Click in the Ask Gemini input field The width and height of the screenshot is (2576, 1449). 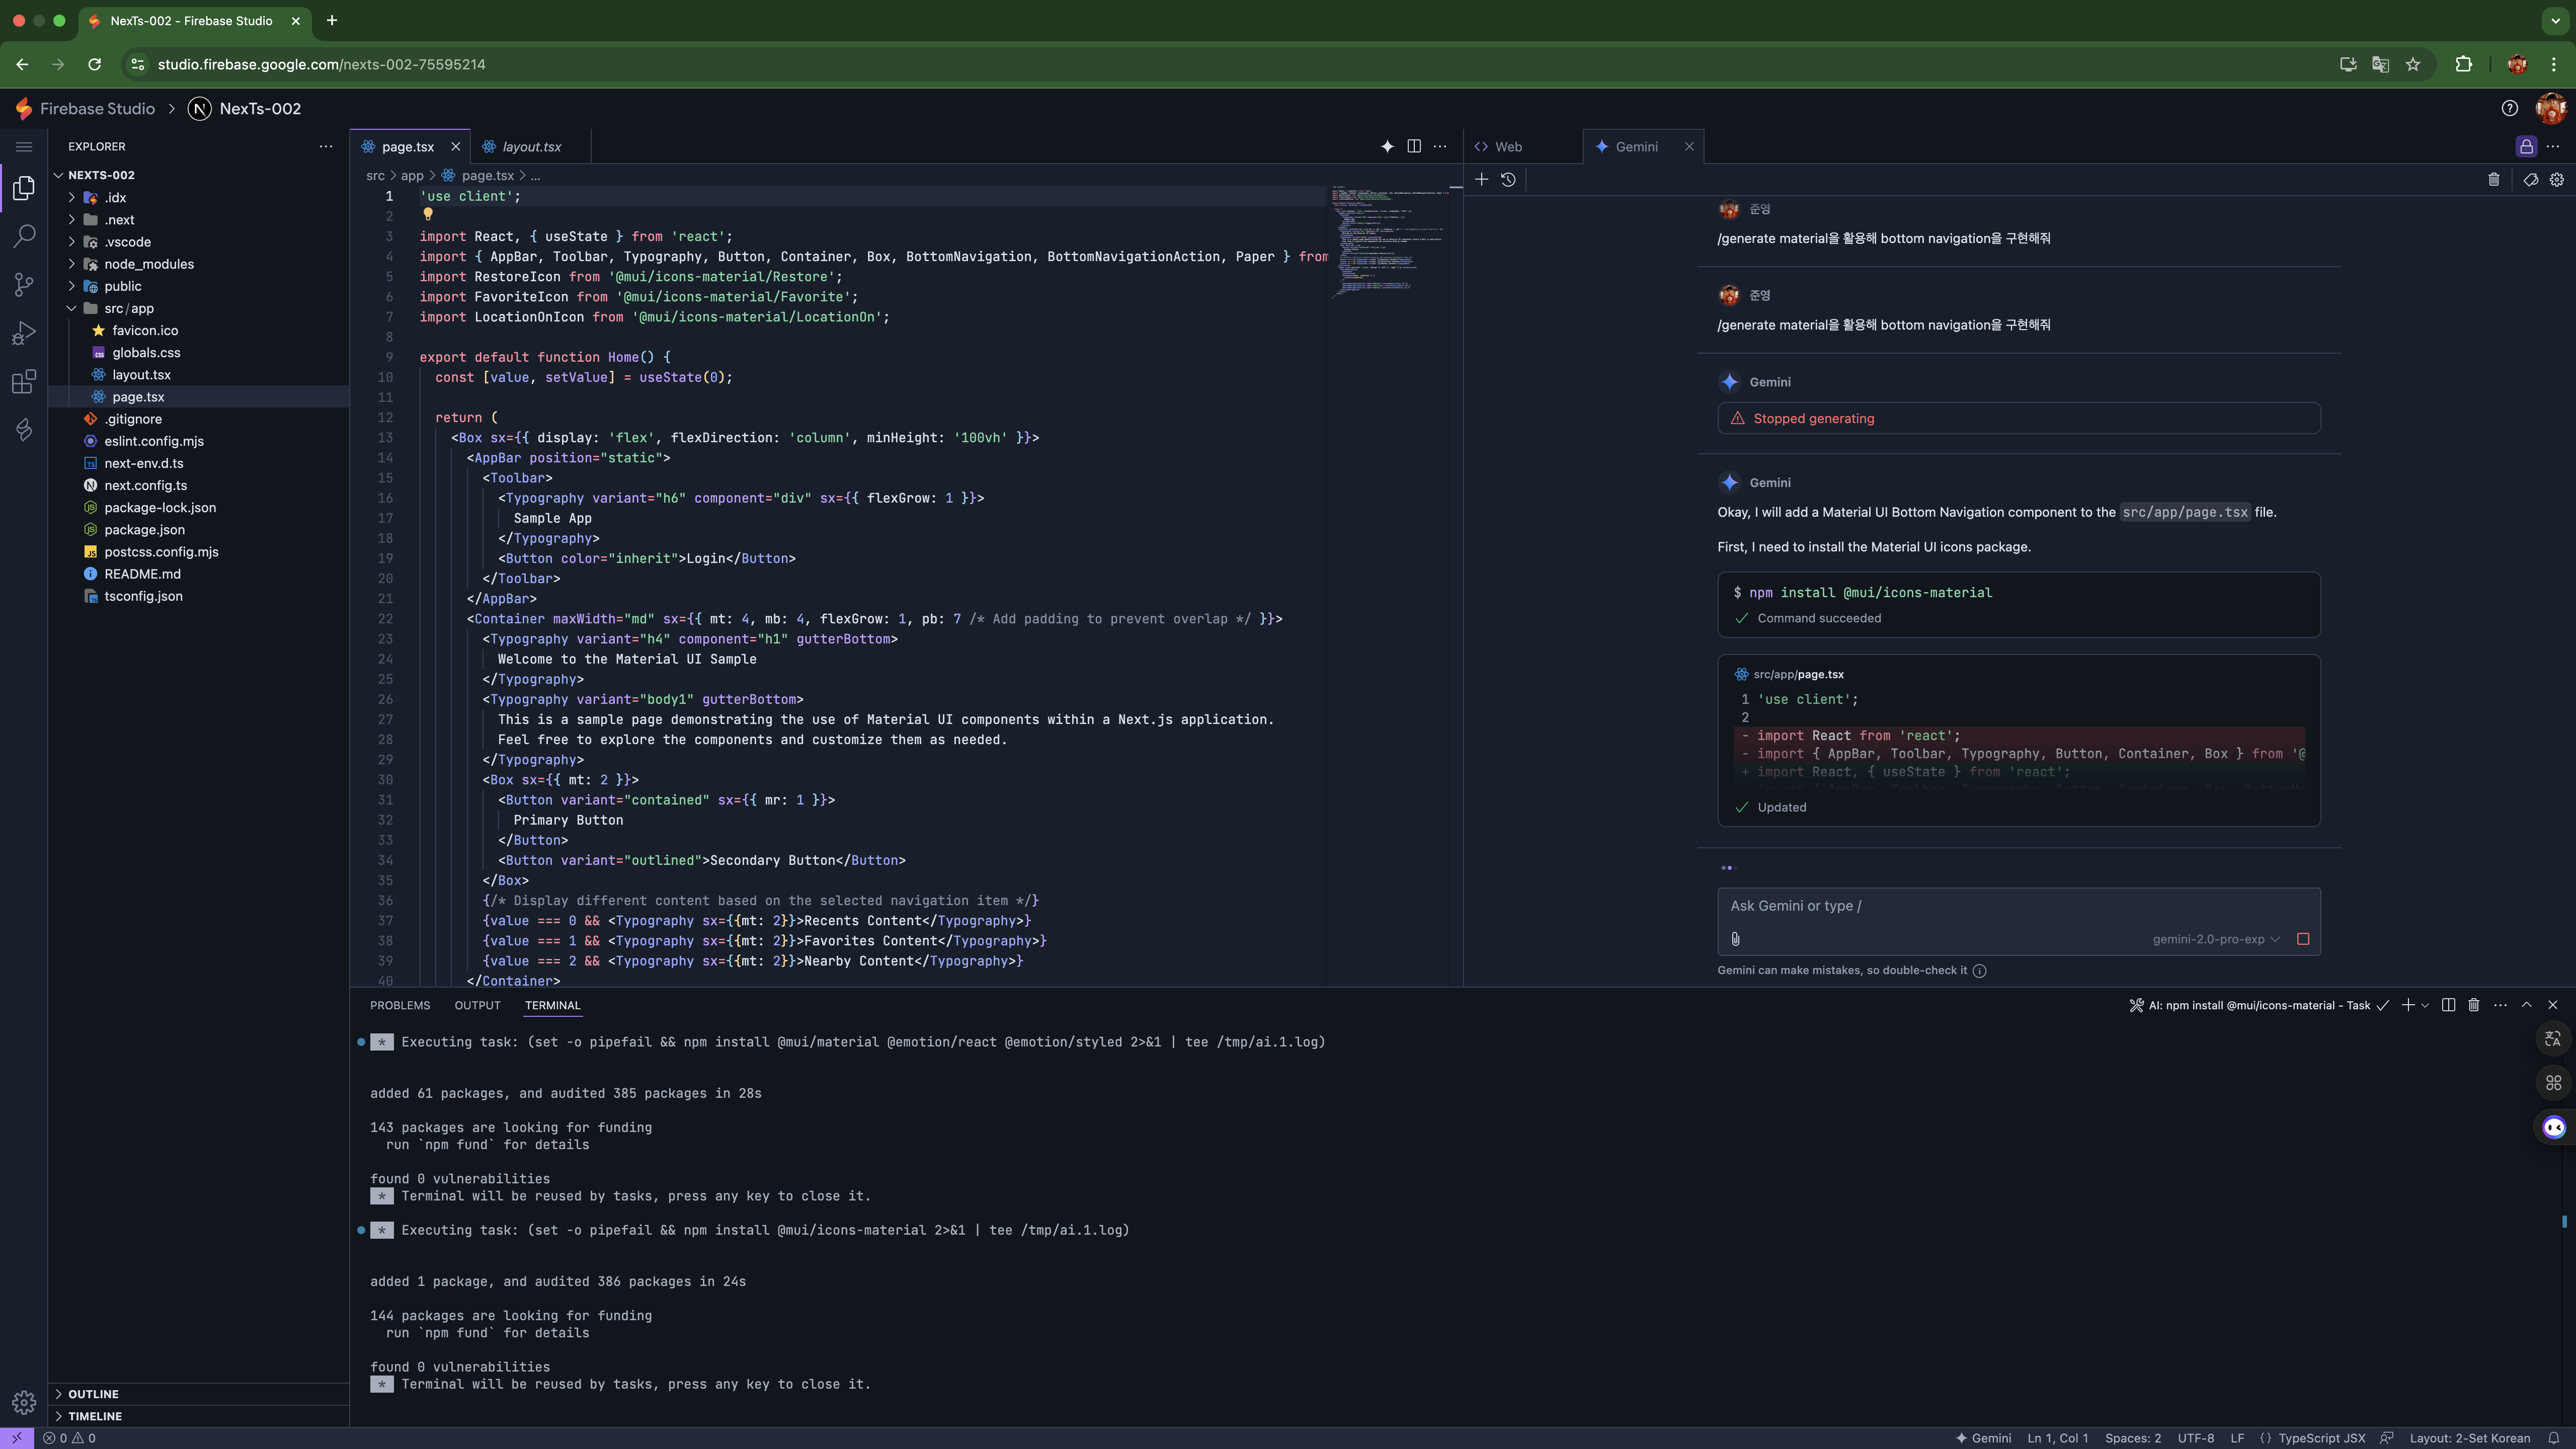[2017, 906]
